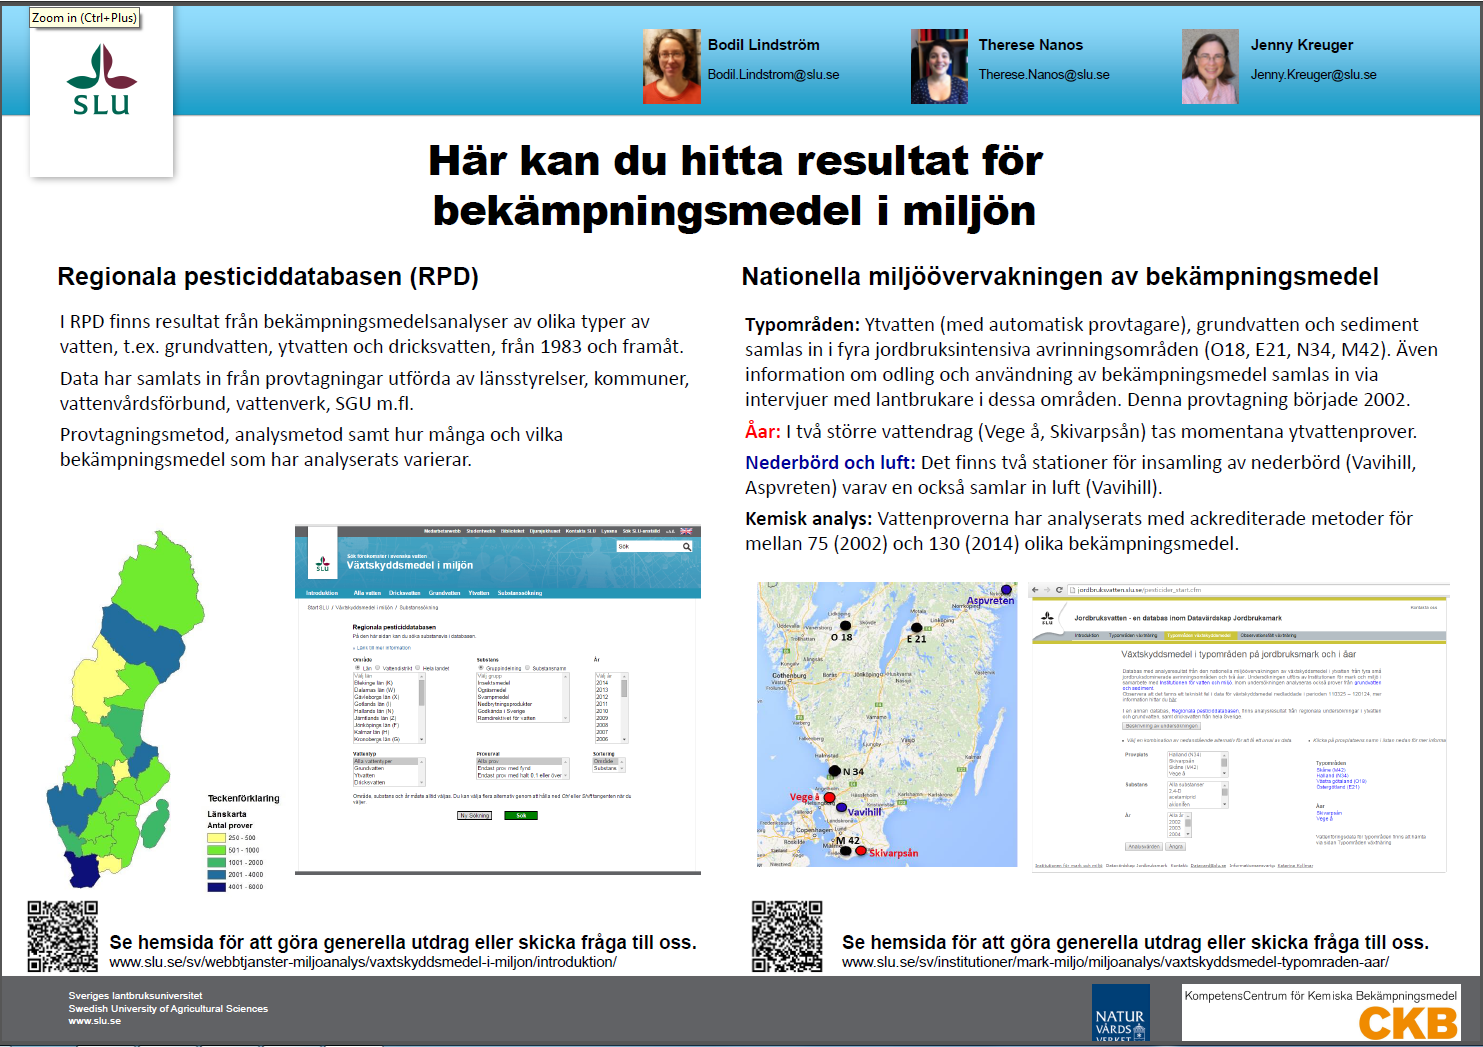Open the Ytvatten tab in the RPD screenshot

tap(479, 593)
